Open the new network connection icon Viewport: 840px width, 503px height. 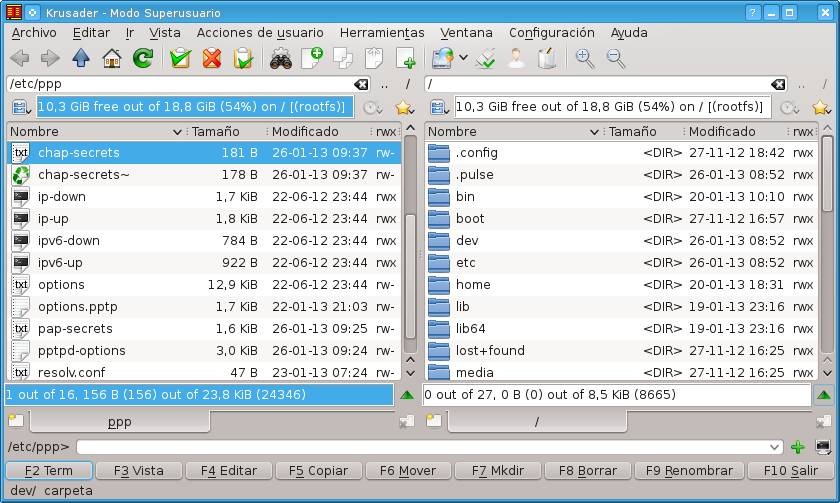[x=443, y=58]
